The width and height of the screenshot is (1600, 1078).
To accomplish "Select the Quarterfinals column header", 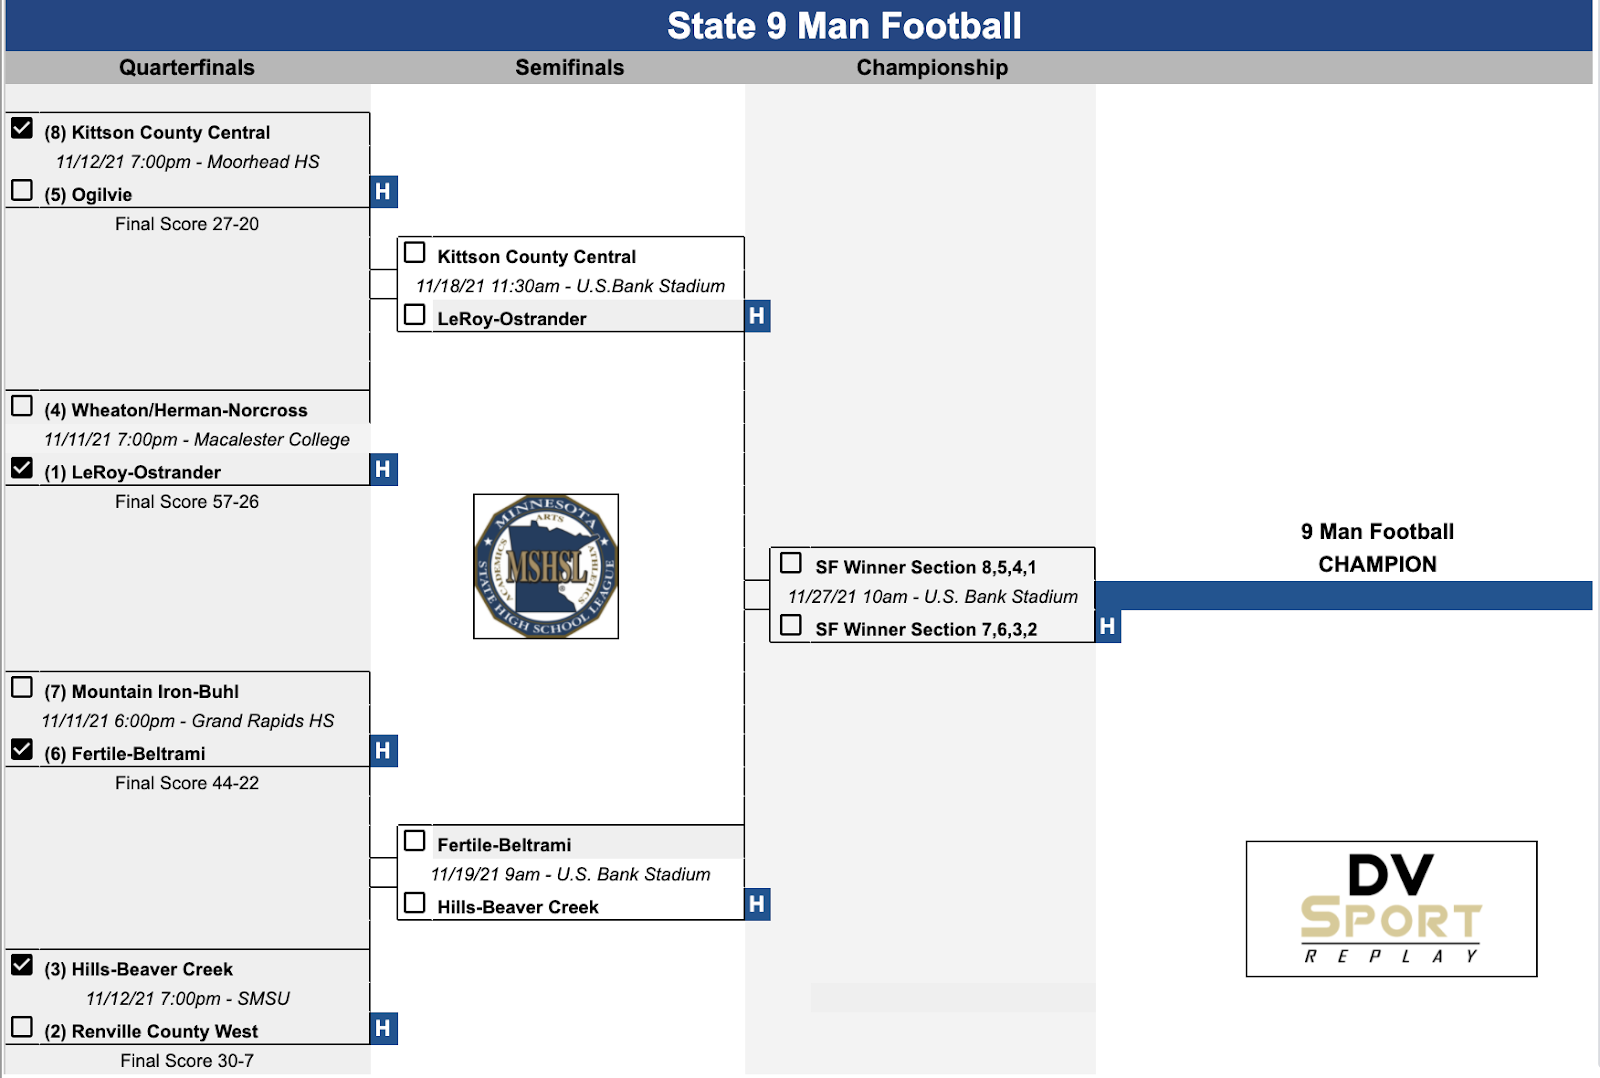I will coord(187,68).
